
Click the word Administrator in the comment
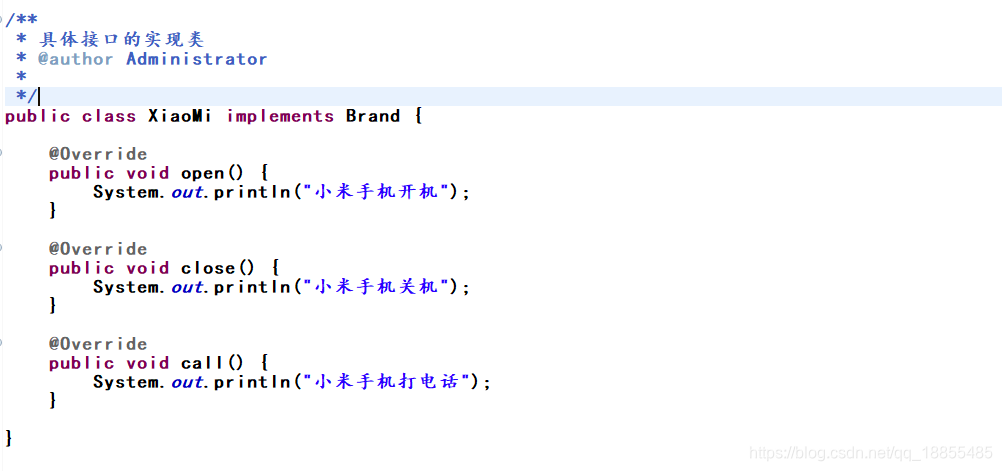tap(197, 59)
